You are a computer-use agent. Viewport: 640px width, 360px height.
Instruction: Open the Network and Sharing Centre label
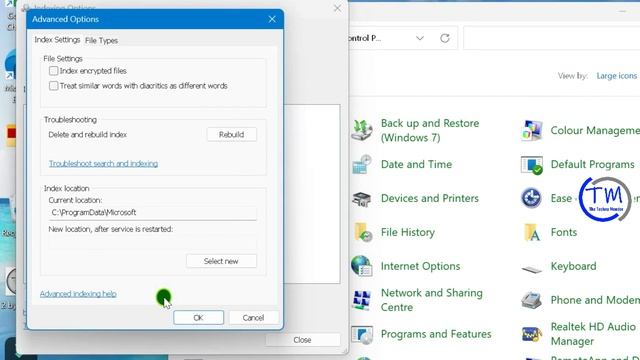432,300
